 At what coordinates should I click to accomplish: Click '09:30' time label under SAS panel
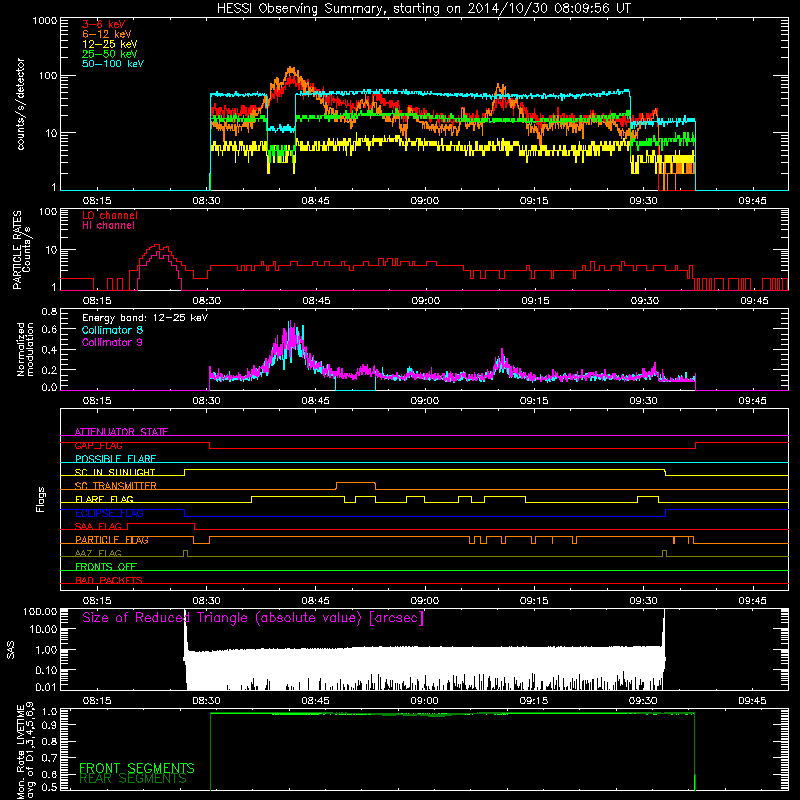coord(643,701)
